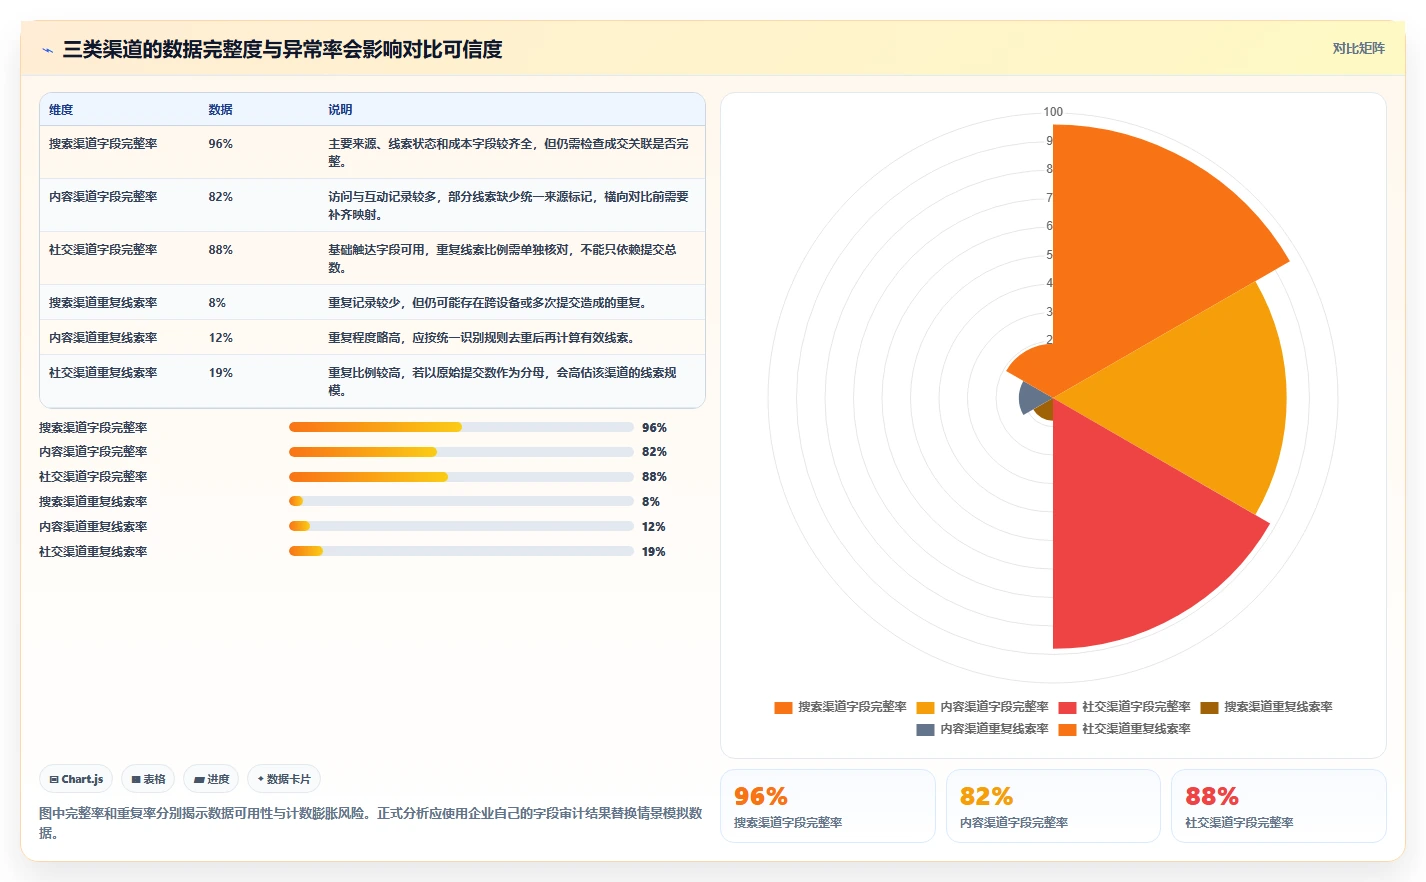This screenshot has height=882, width=1426.
Task: Click the 维度 column header
Action: tap(61, 110)
